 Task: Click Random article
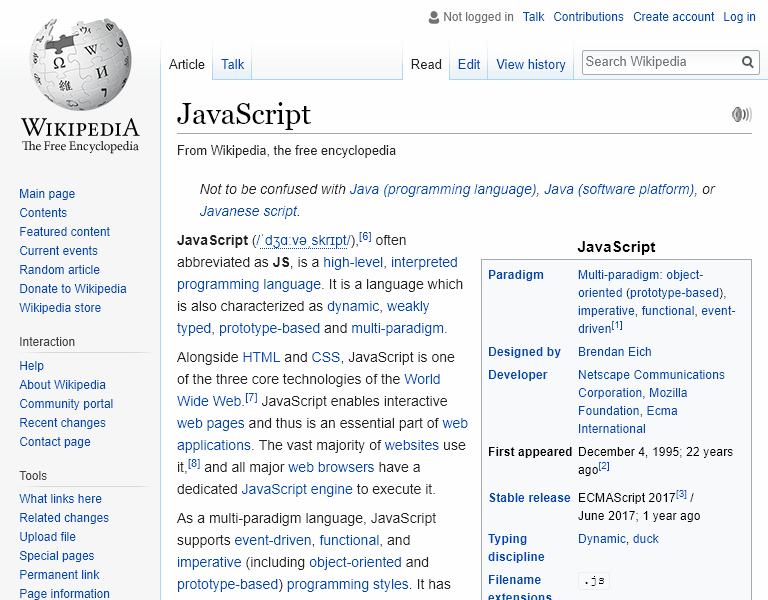(x=59, y=270)
